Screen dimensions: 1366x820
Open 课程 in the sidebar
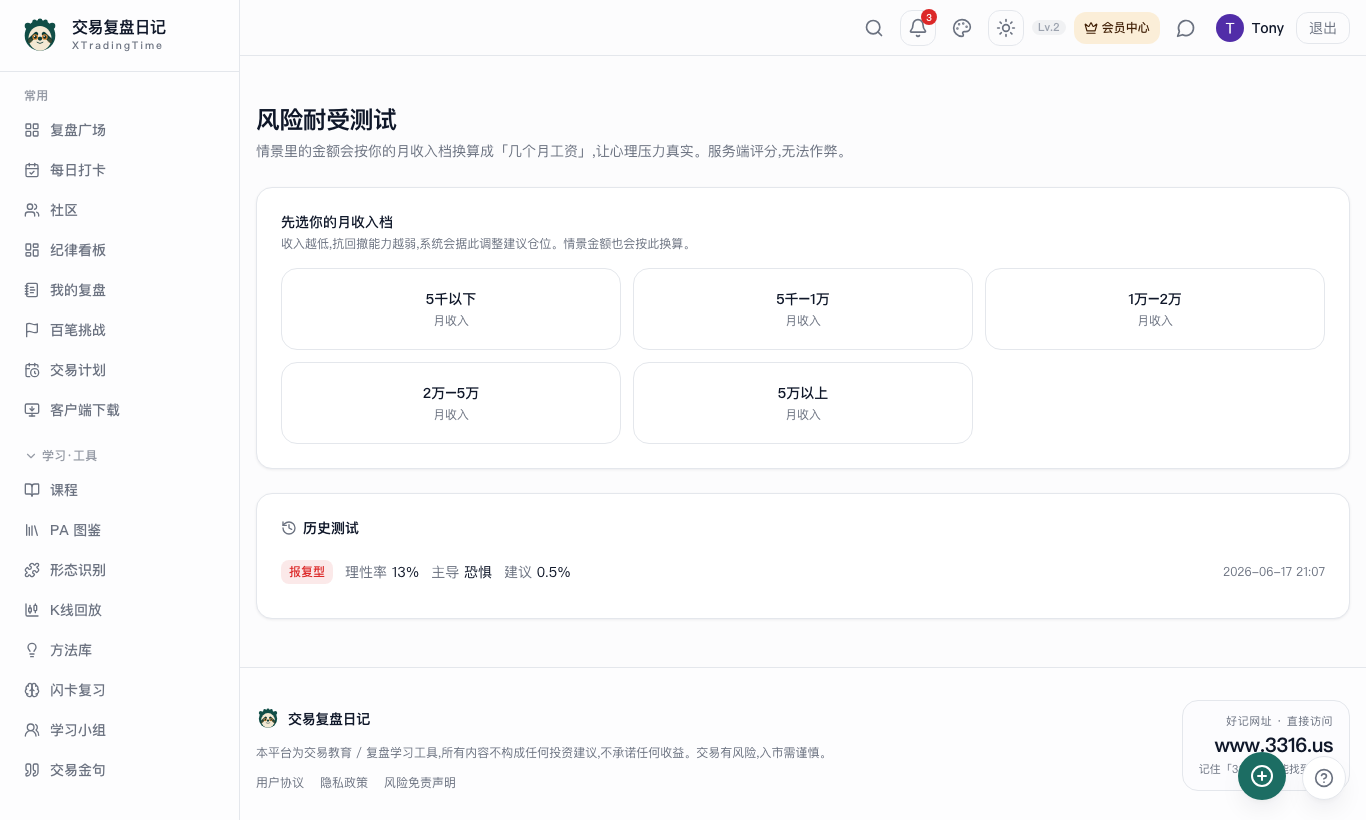click(x=119, y=490)
